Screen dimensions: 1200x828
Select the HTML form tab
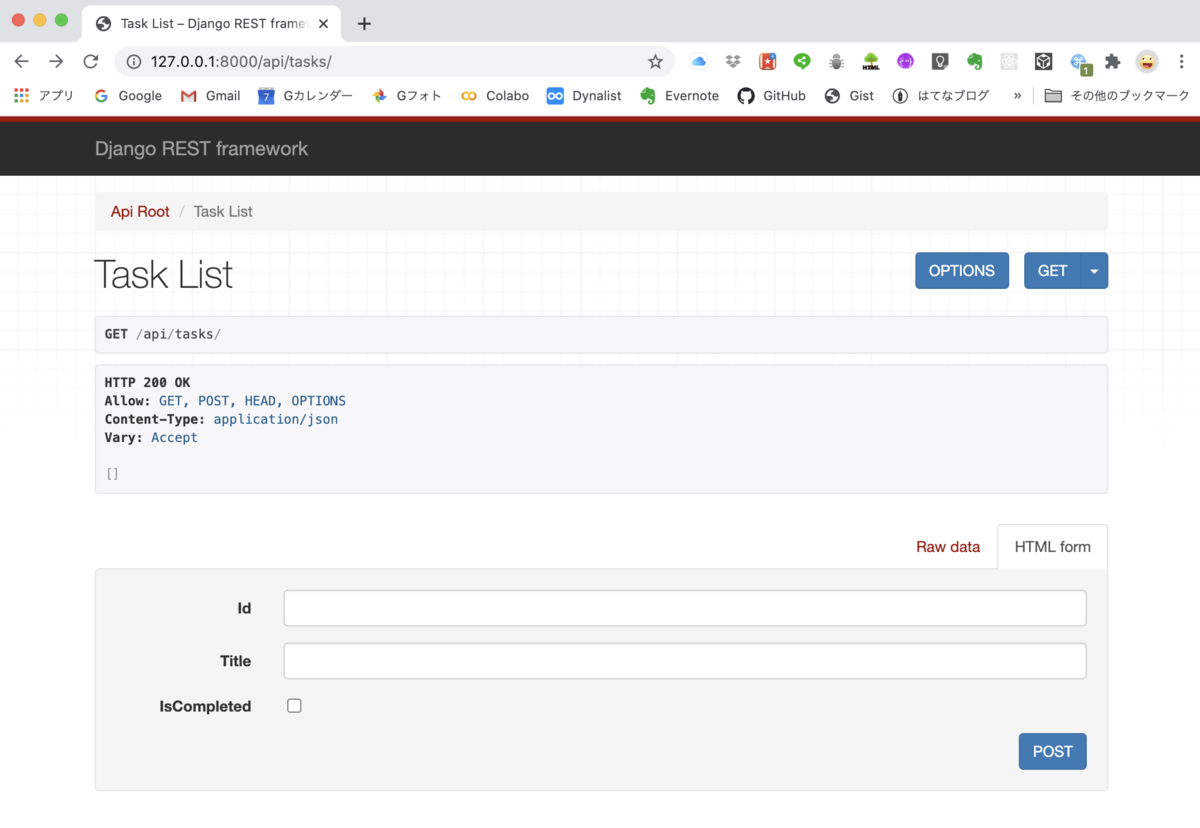click(1053, 547)
